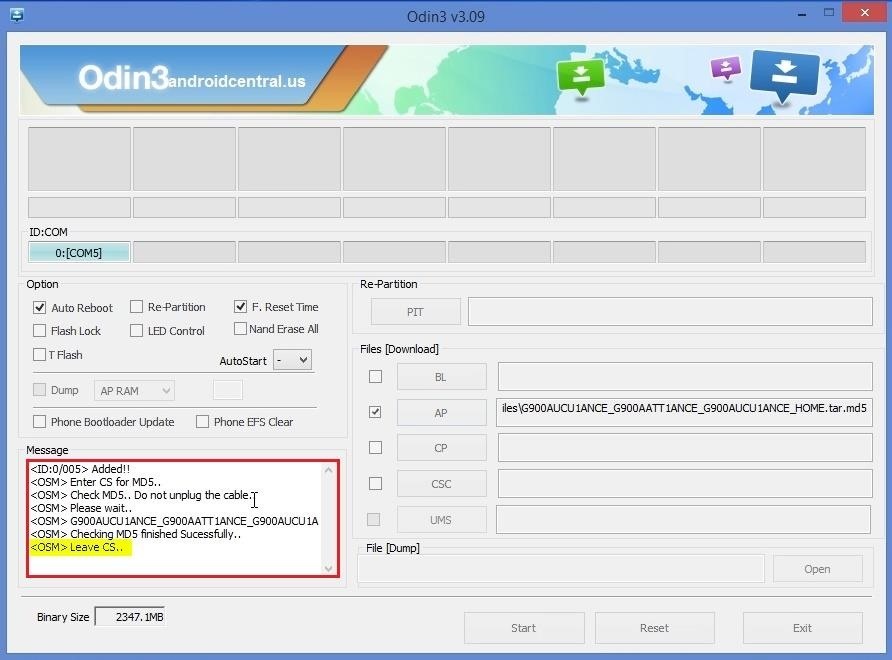Check the CP file checkbox
Screen dimensions: 892x660
pyautogui.click(x=375, y=448)
